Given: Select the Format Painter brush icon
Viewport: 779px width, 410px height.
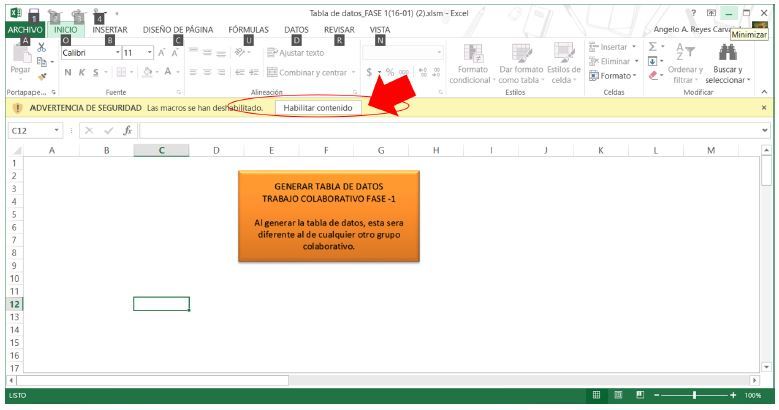Looking at the screenshot, I should click(x=42, y=76).
